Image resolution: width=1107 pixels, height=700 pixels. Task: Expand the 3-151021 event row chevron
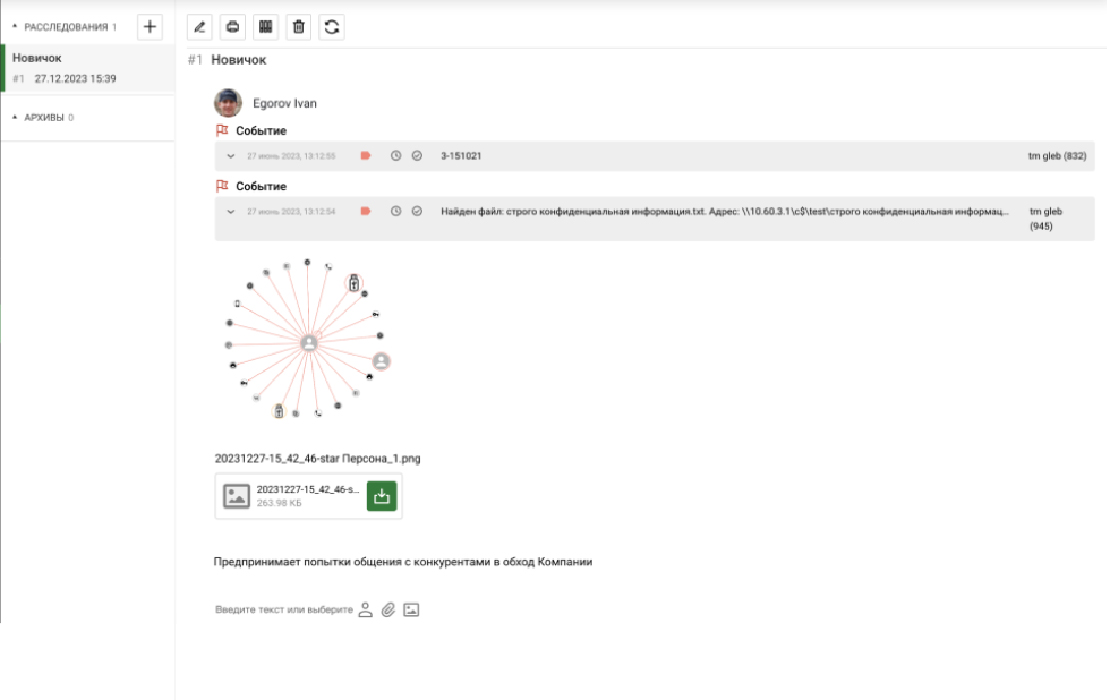pos(231,156)
